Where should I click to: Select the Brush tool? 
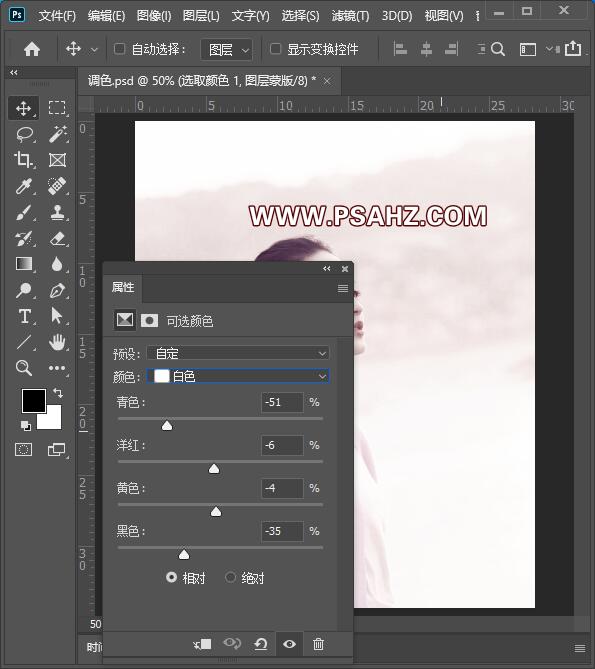pyautogui.click(x=23, y=212)
